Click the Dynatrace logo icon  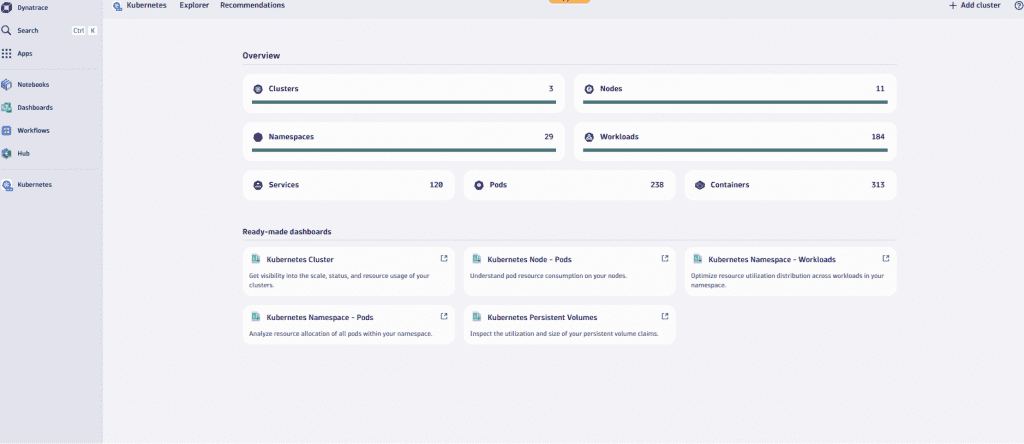click(x=7, y=7)
